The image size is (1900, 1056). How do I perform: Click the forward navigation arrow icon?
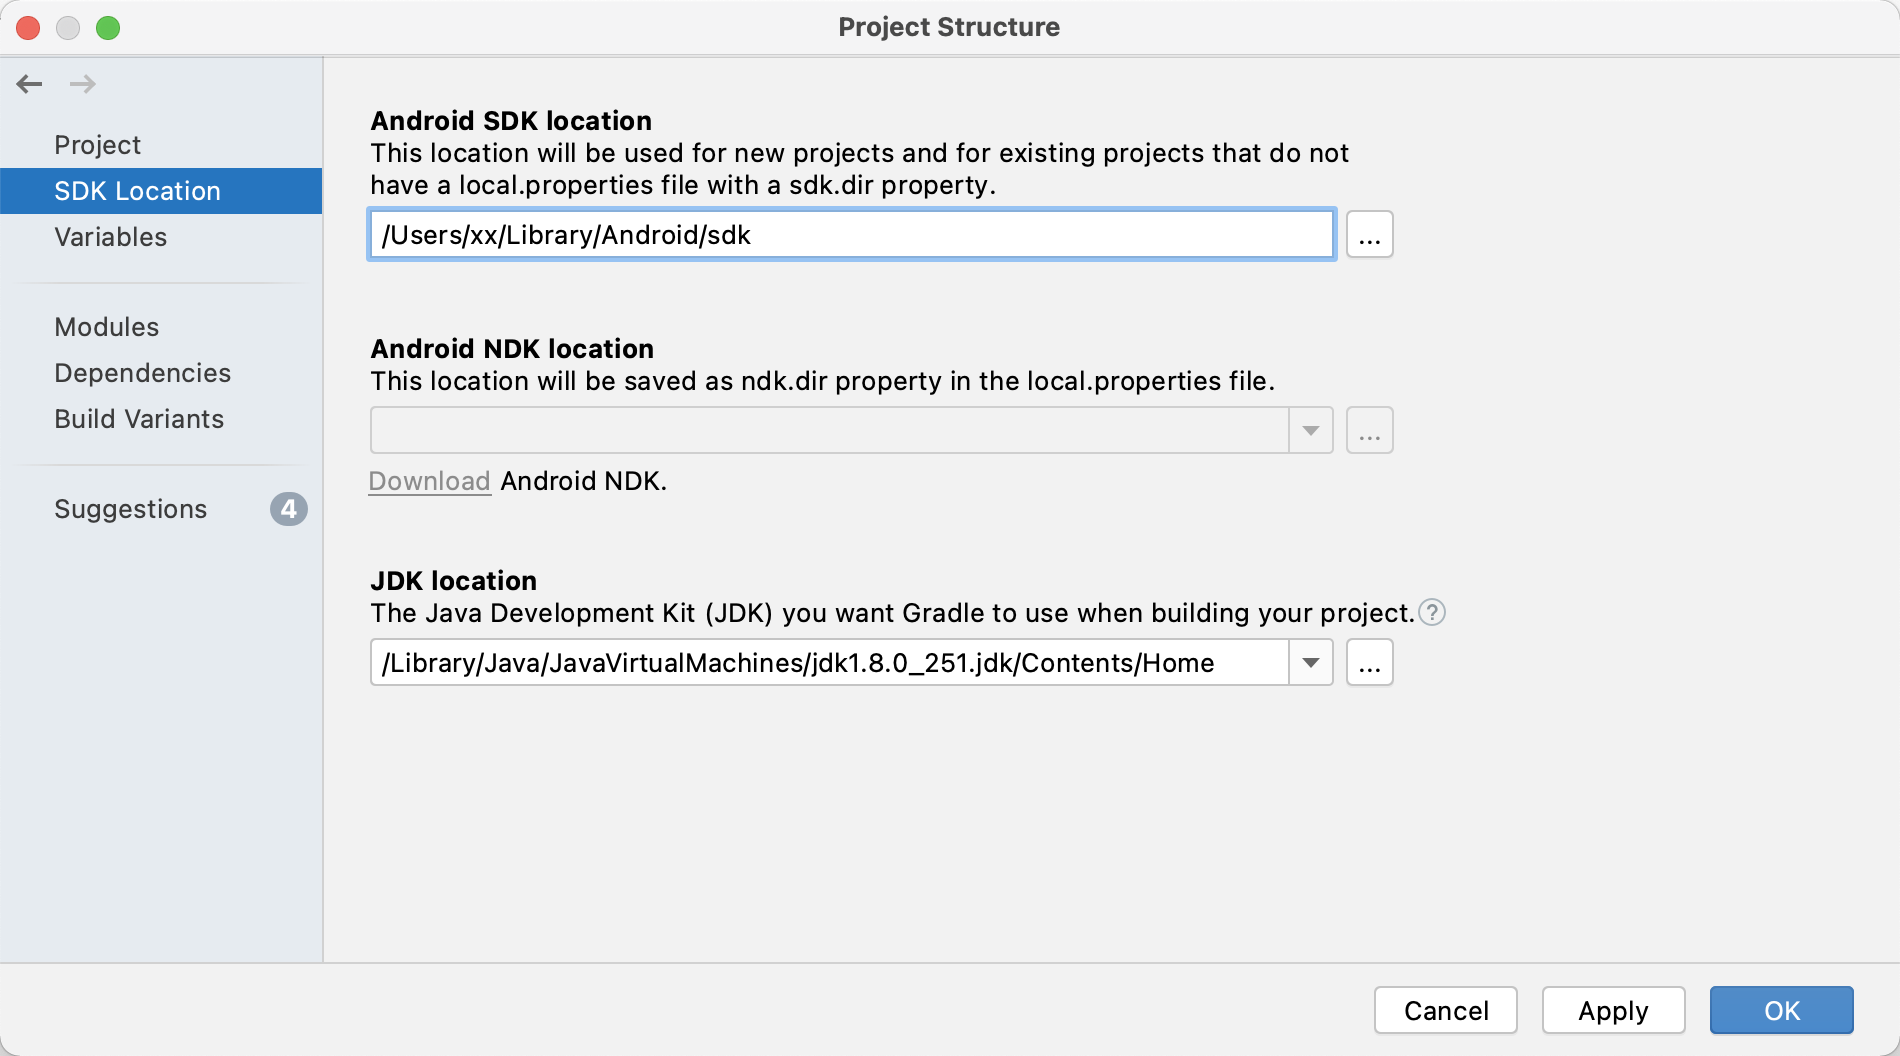[x=83, y=84]
